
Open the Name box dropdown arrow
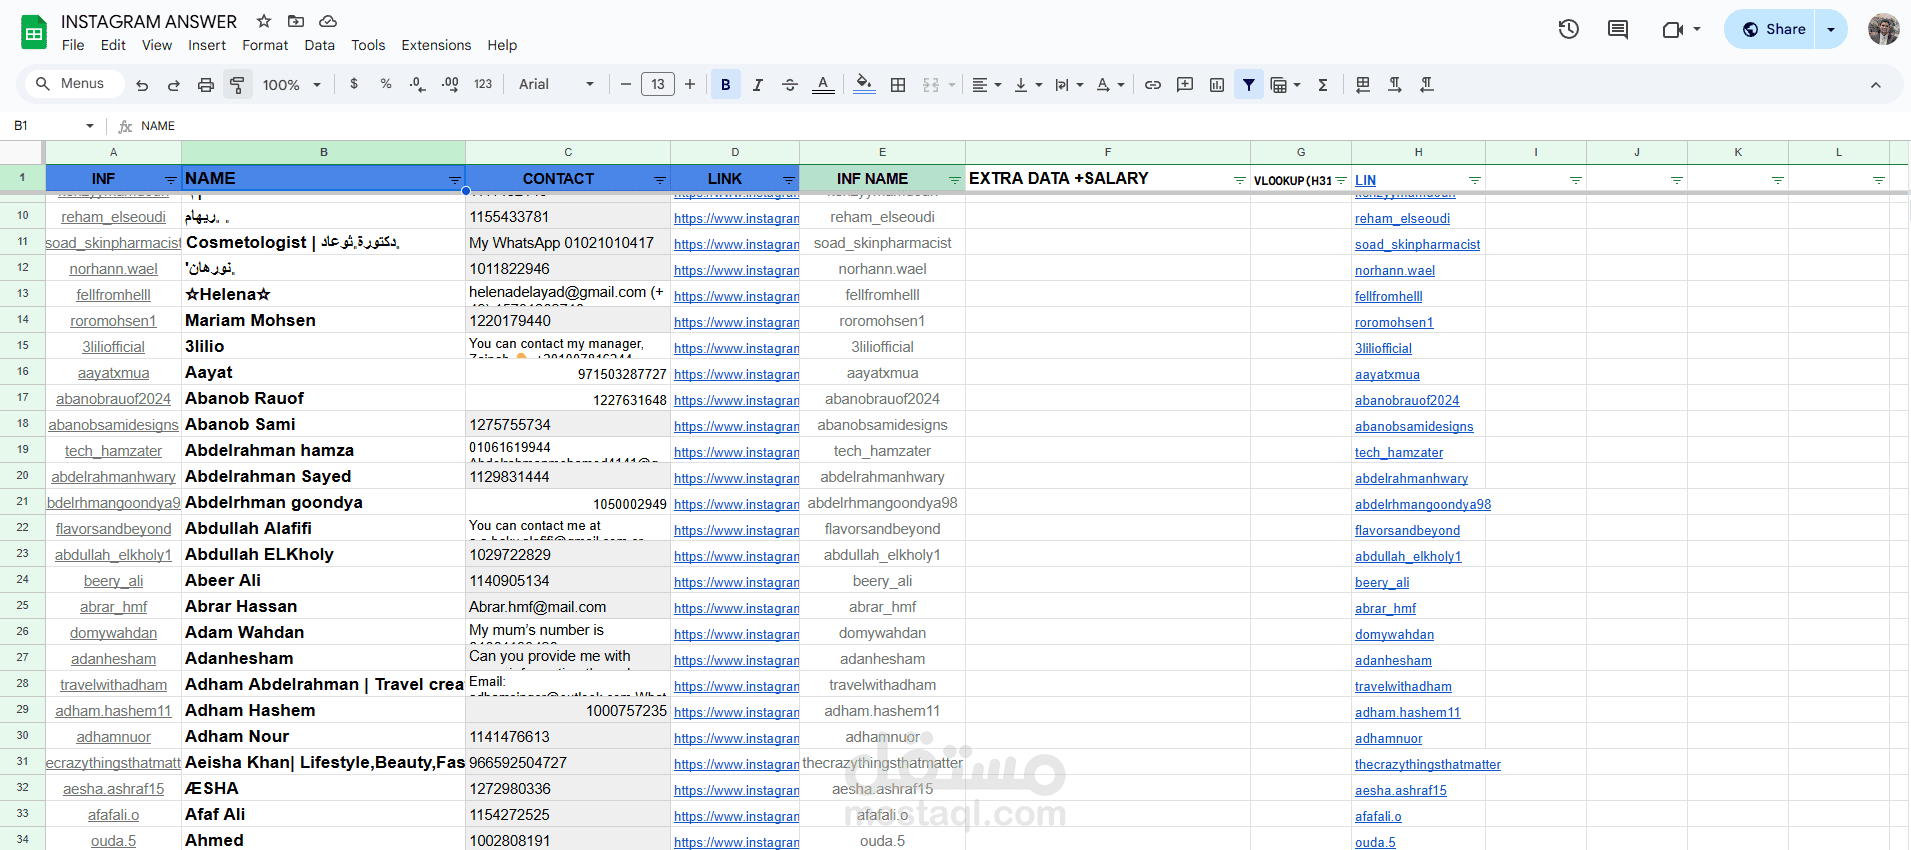[90, 126]
